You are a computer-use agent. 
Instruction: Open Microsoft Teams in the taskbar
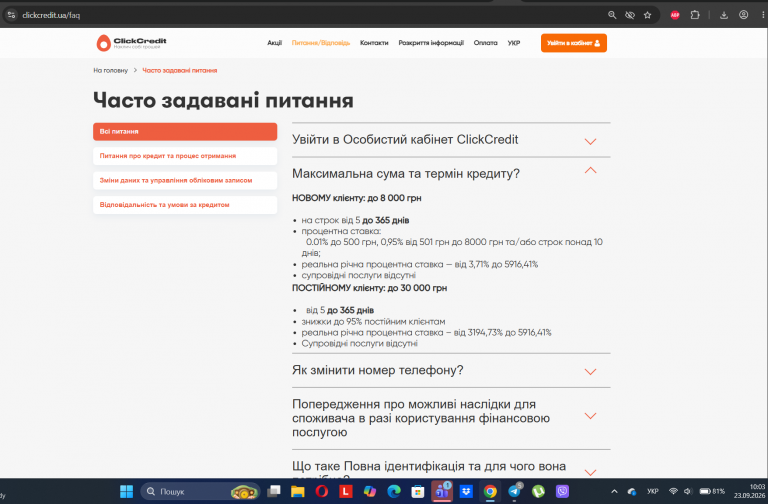(x=442, y=491)
